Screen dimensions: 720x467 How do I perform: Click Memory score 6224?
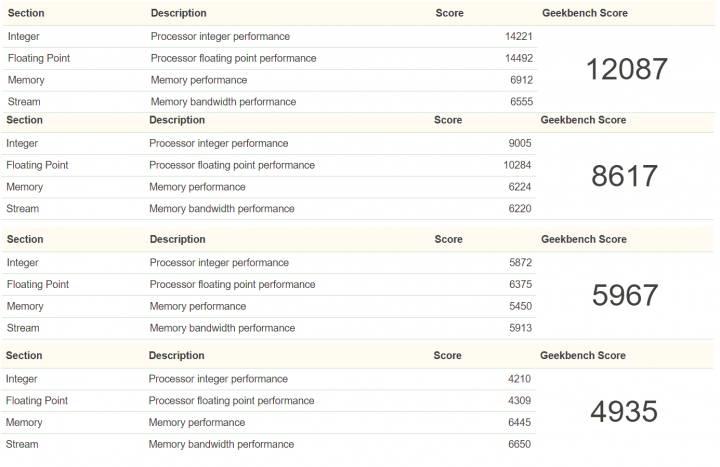coord(520,187)
